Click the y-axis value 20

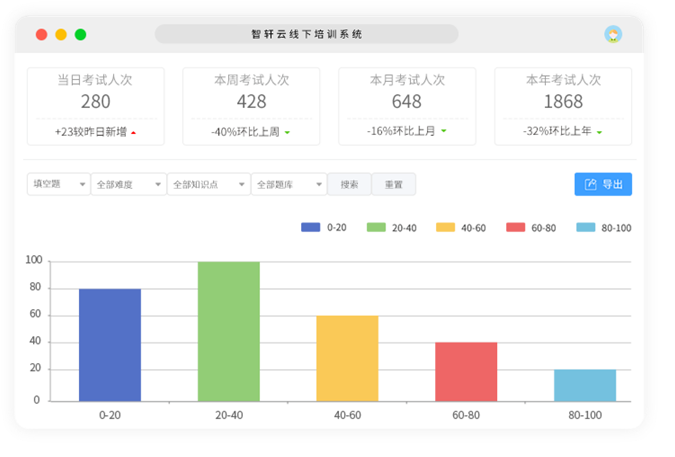coord(35,368)
